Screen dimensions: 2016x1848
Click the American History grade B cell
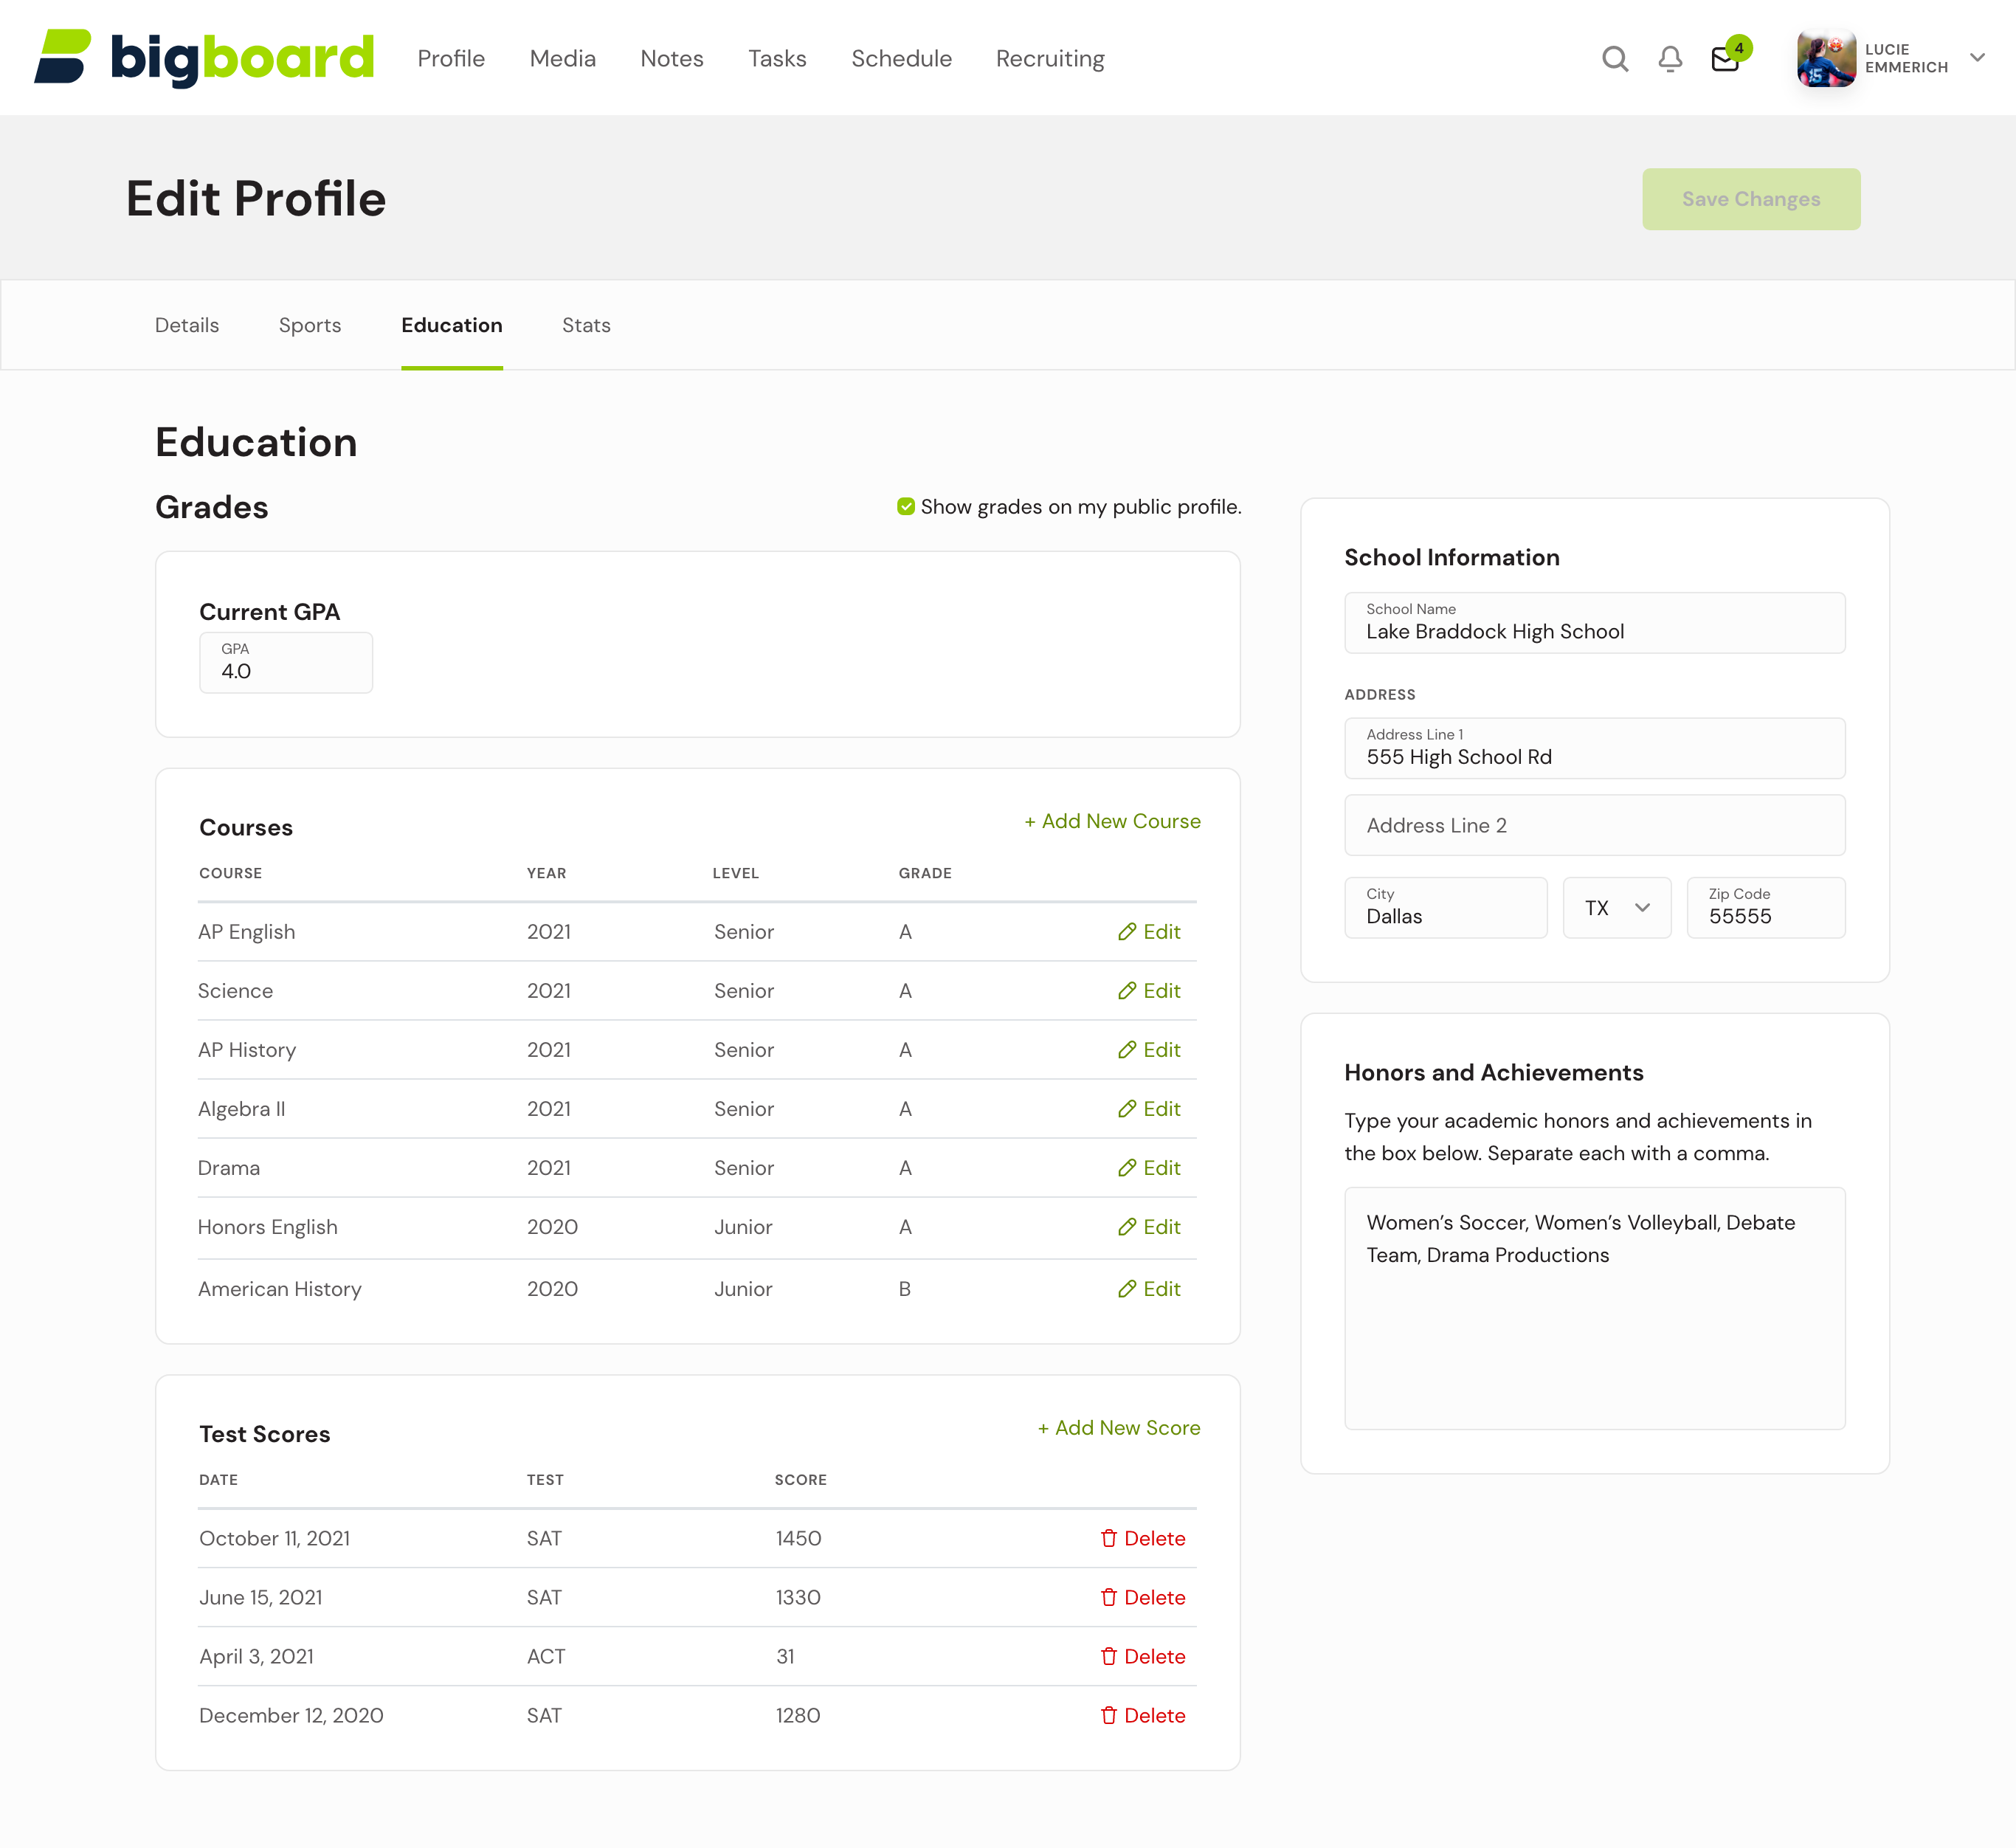click(x=904, y=1289)
